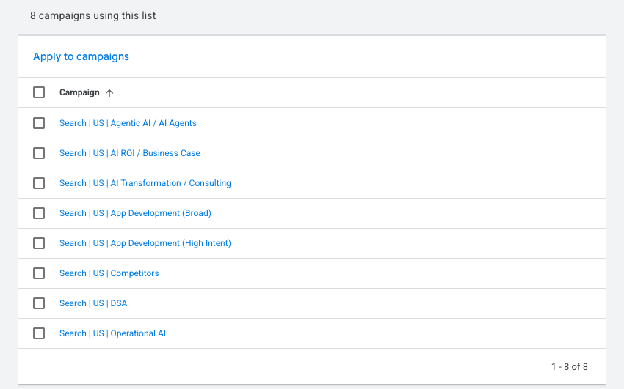Tick checkbox for App Development (High Intent)
The width and height of the screenshot is (624, 389).
[39, 243]
